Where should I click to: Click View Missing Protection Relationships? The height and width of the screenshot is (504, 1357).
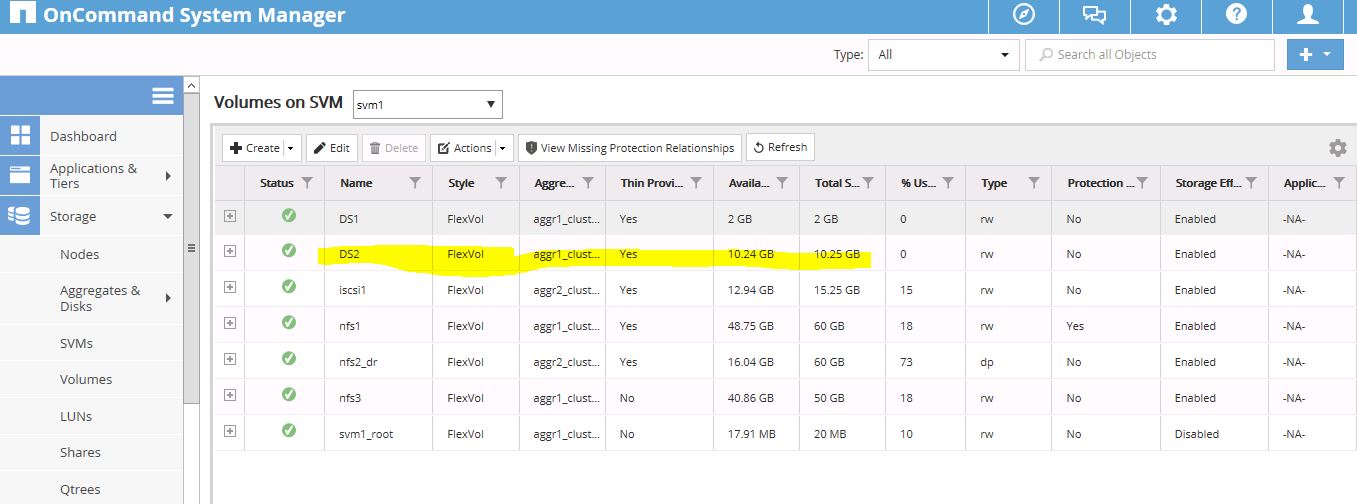(630, 148)
